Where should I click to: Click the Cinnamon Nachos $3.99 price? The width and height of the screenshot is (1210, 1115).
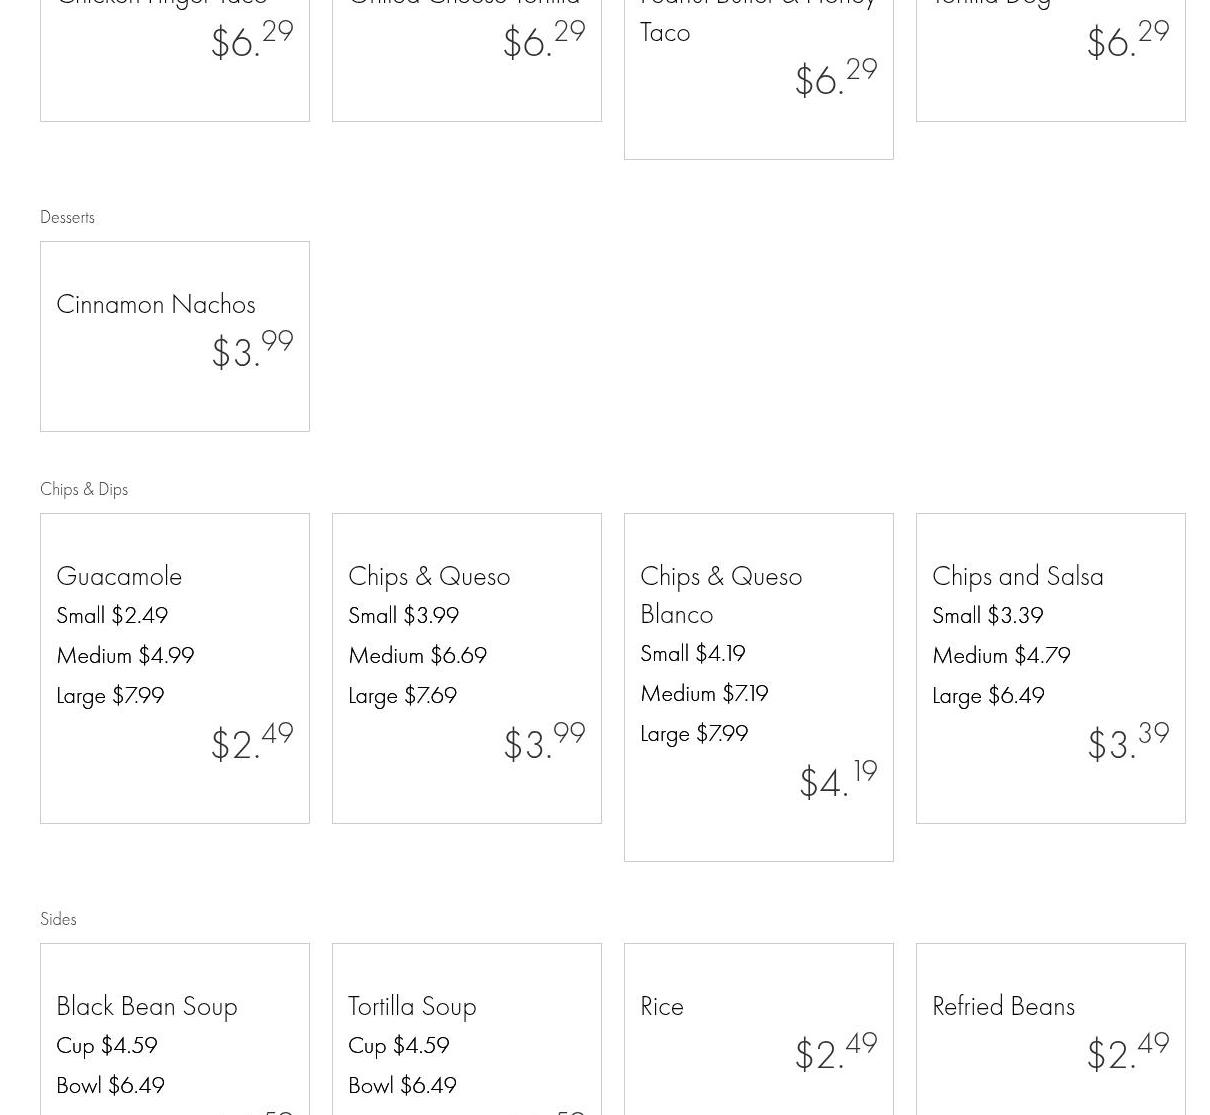(x=252, y=350)
